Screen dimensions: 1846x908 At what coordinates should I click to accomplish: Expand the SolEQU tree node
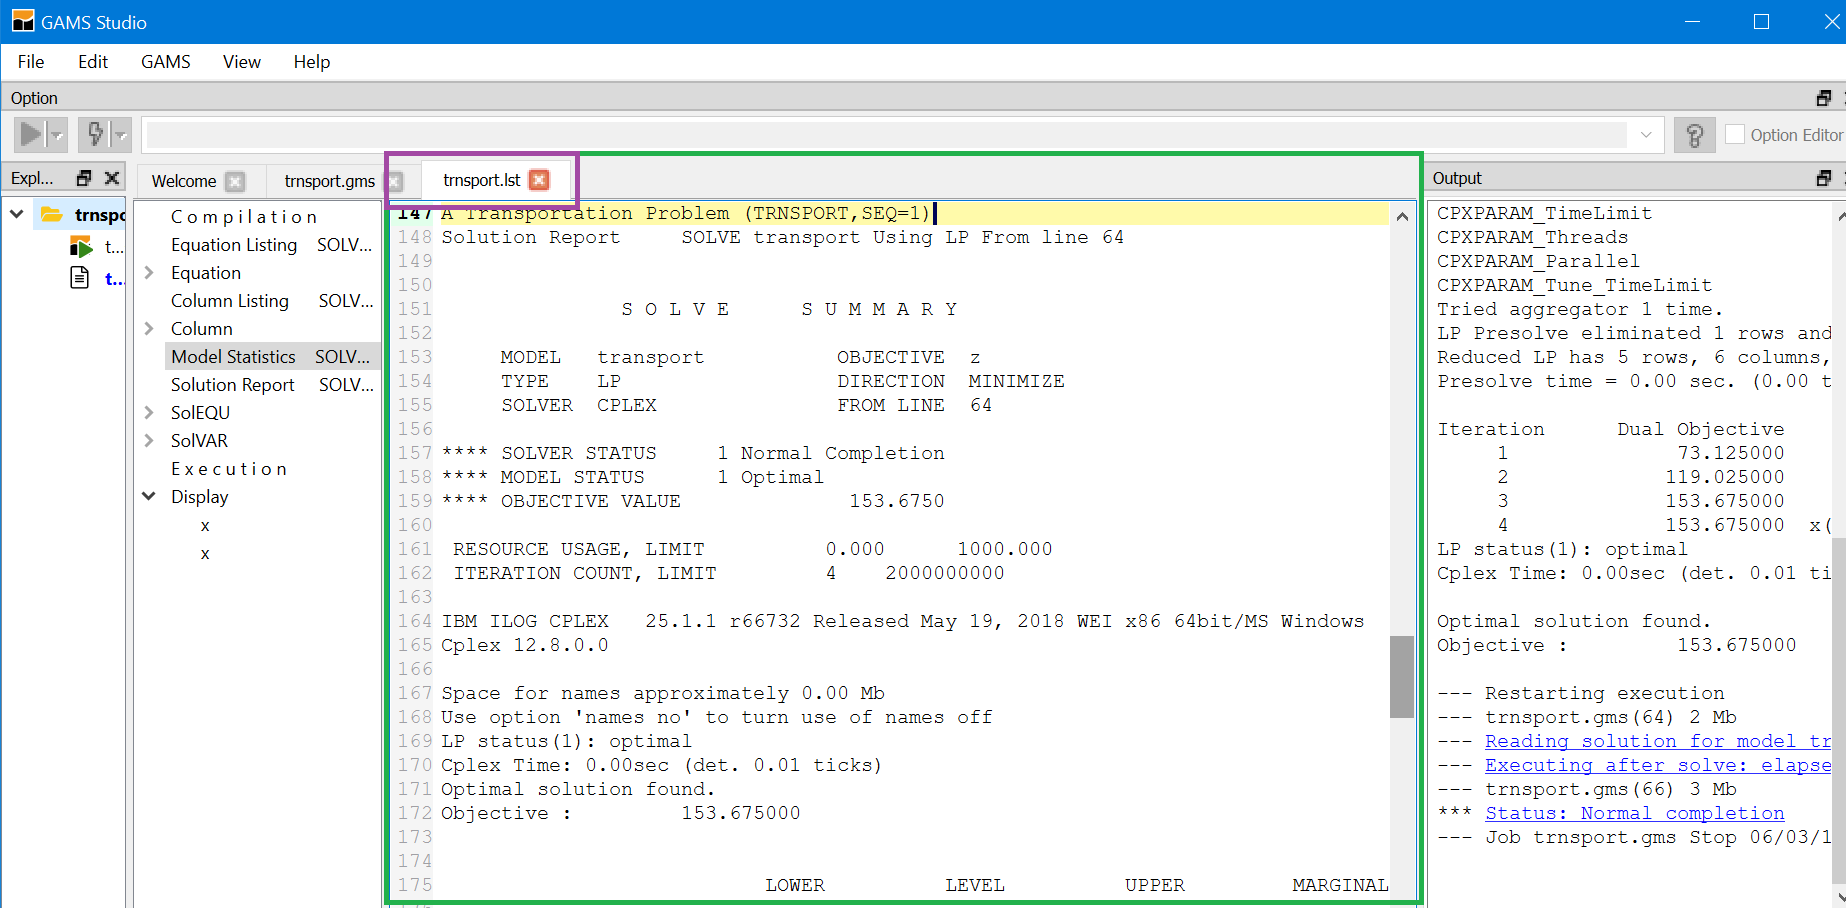[149, 413]
